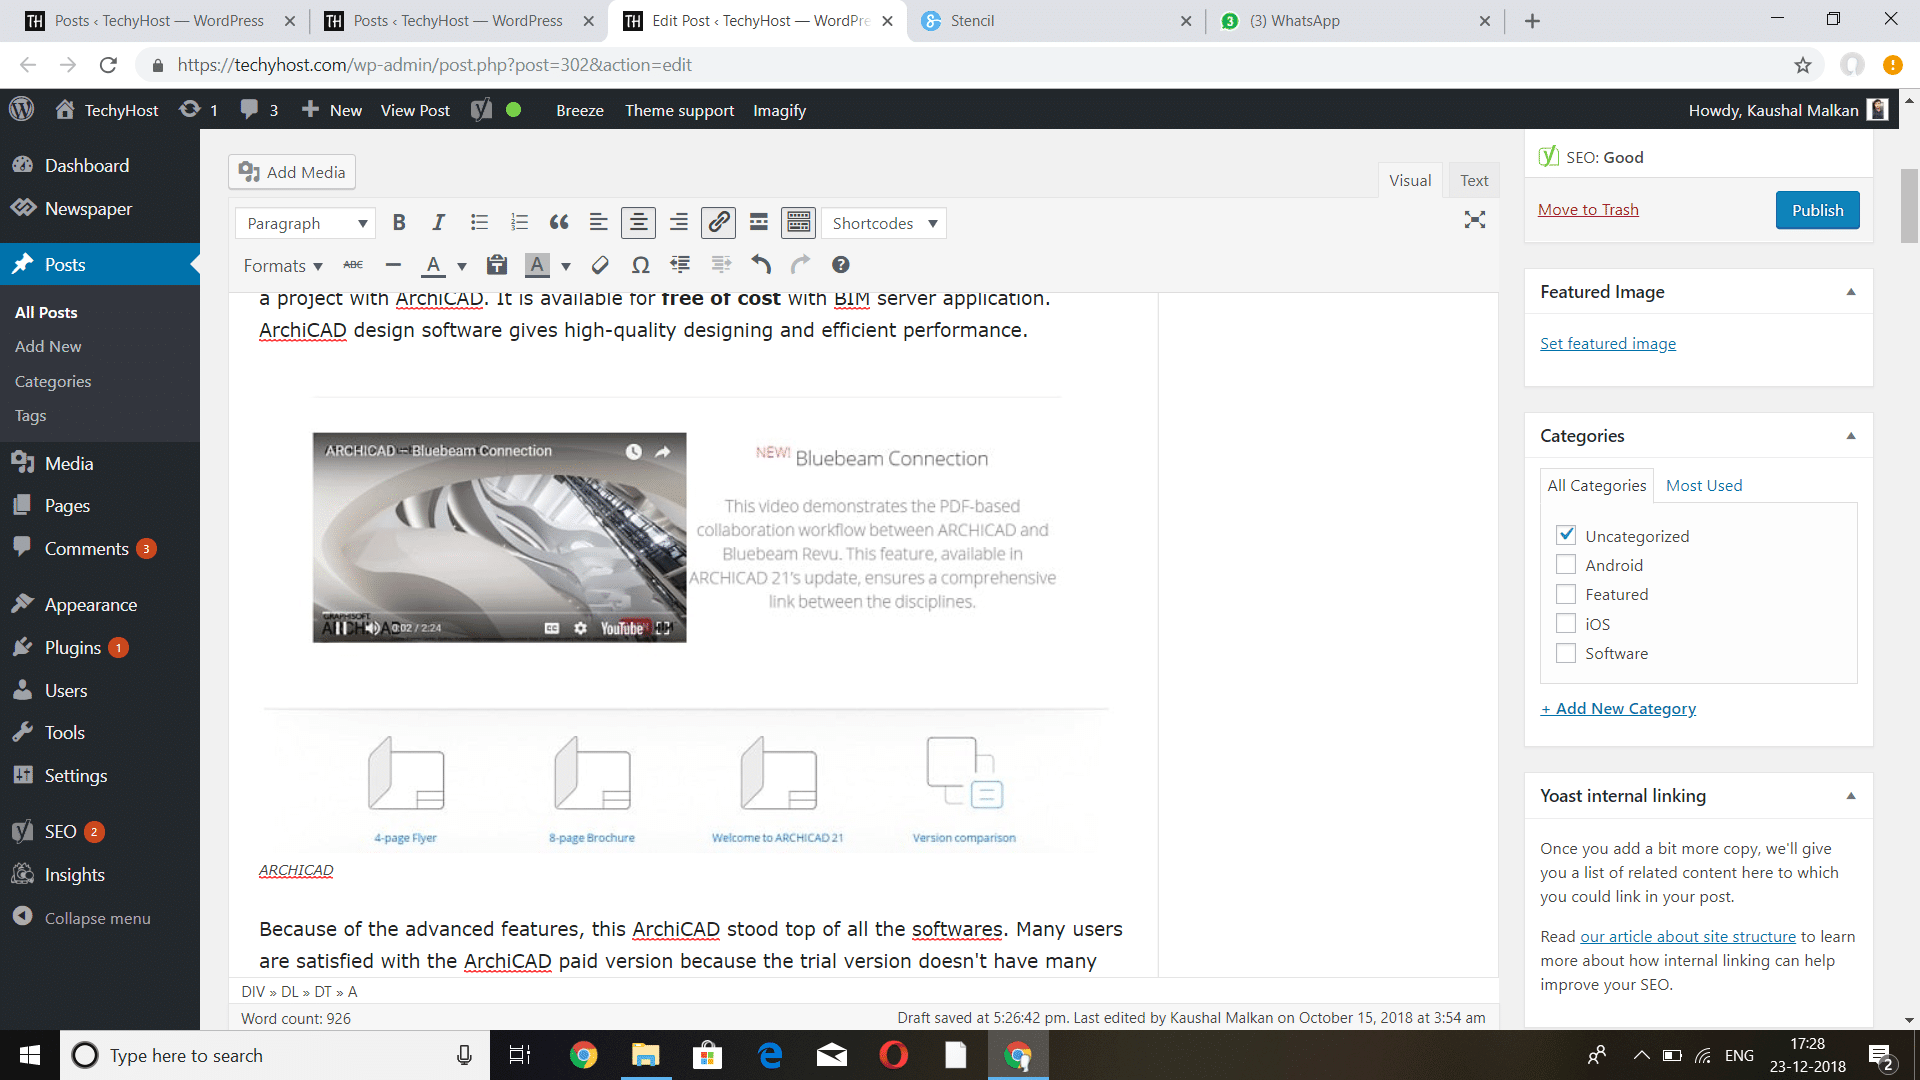Collapse the Categories panel
Screen dimensions: 1920x1080
[1850, 436]
